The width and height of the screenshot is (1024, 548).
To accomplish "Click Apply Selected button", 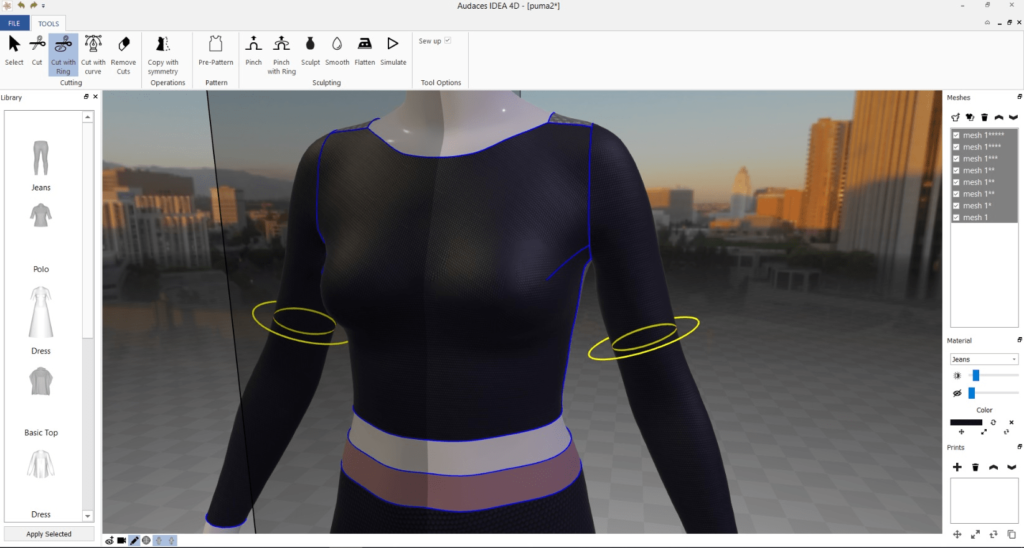I will pyautogui.click(x=49, y=534).
